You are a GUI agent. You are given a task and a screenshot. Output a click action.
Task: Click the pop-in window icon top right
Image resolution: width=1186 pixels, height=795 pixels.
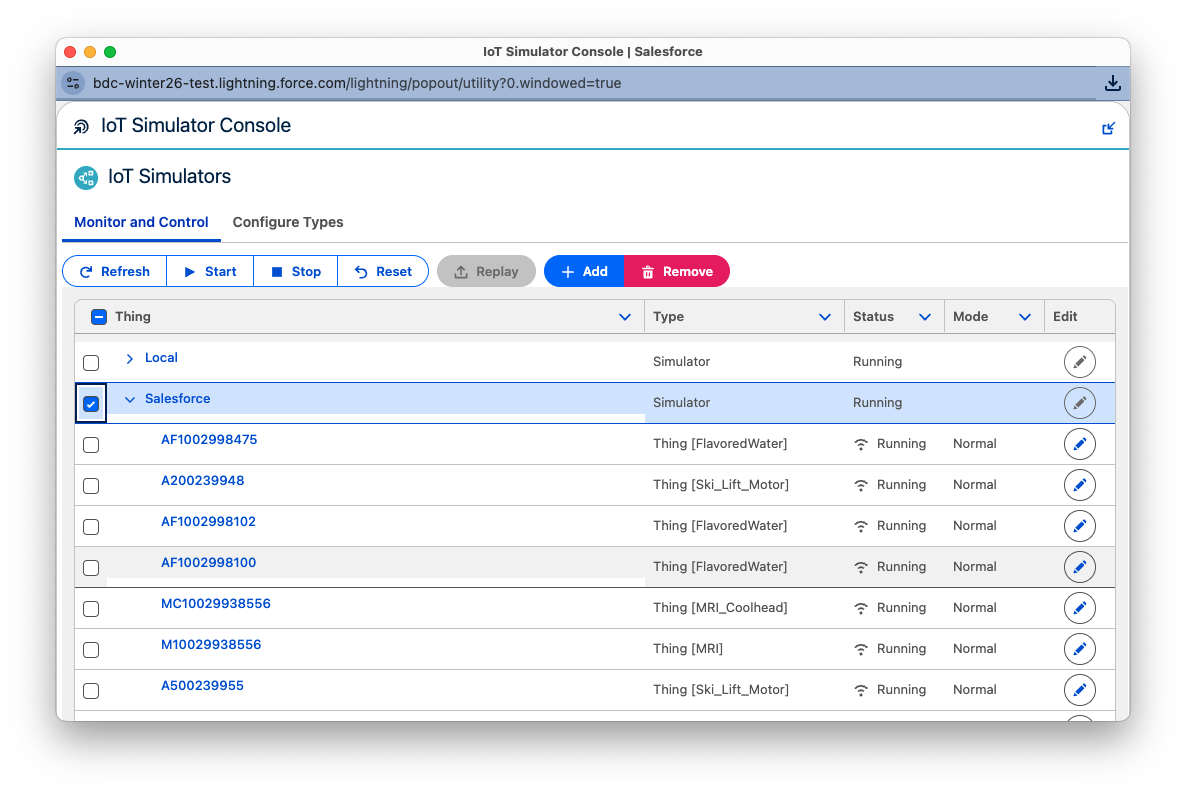tap(1108, 128)
